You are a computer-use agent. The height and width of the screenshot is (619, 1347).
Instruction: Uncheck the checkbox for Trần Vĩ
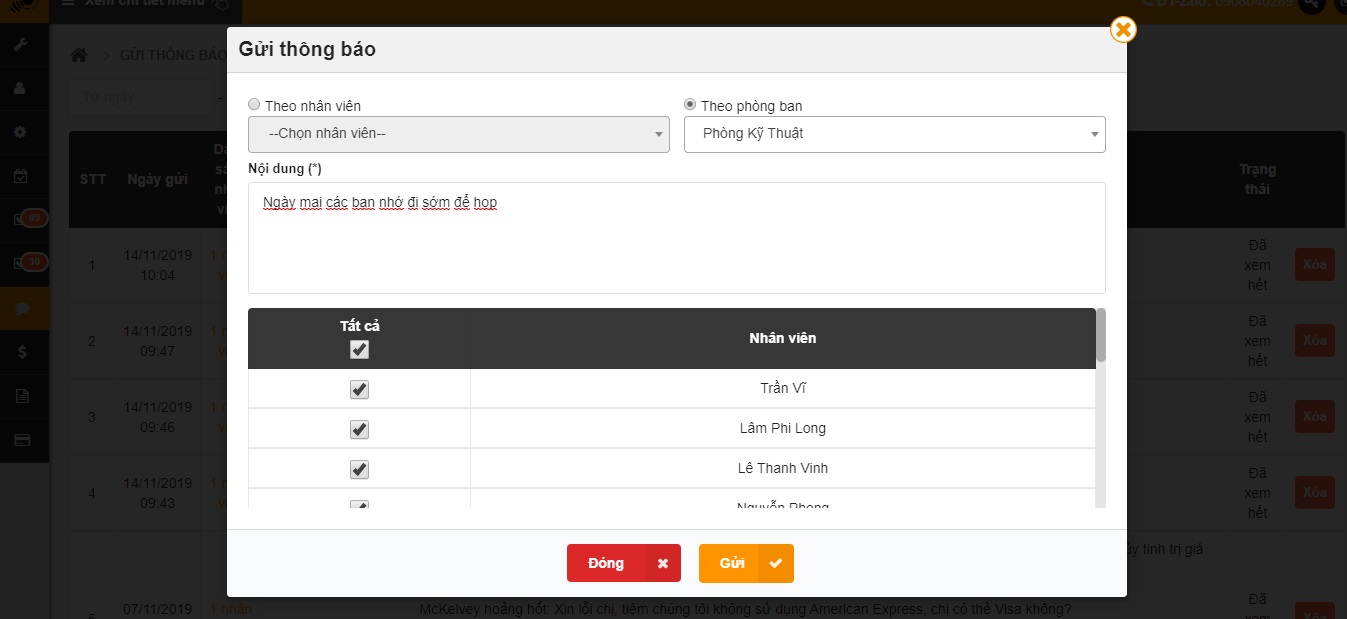pyautogui.click(x=359, y=389)
